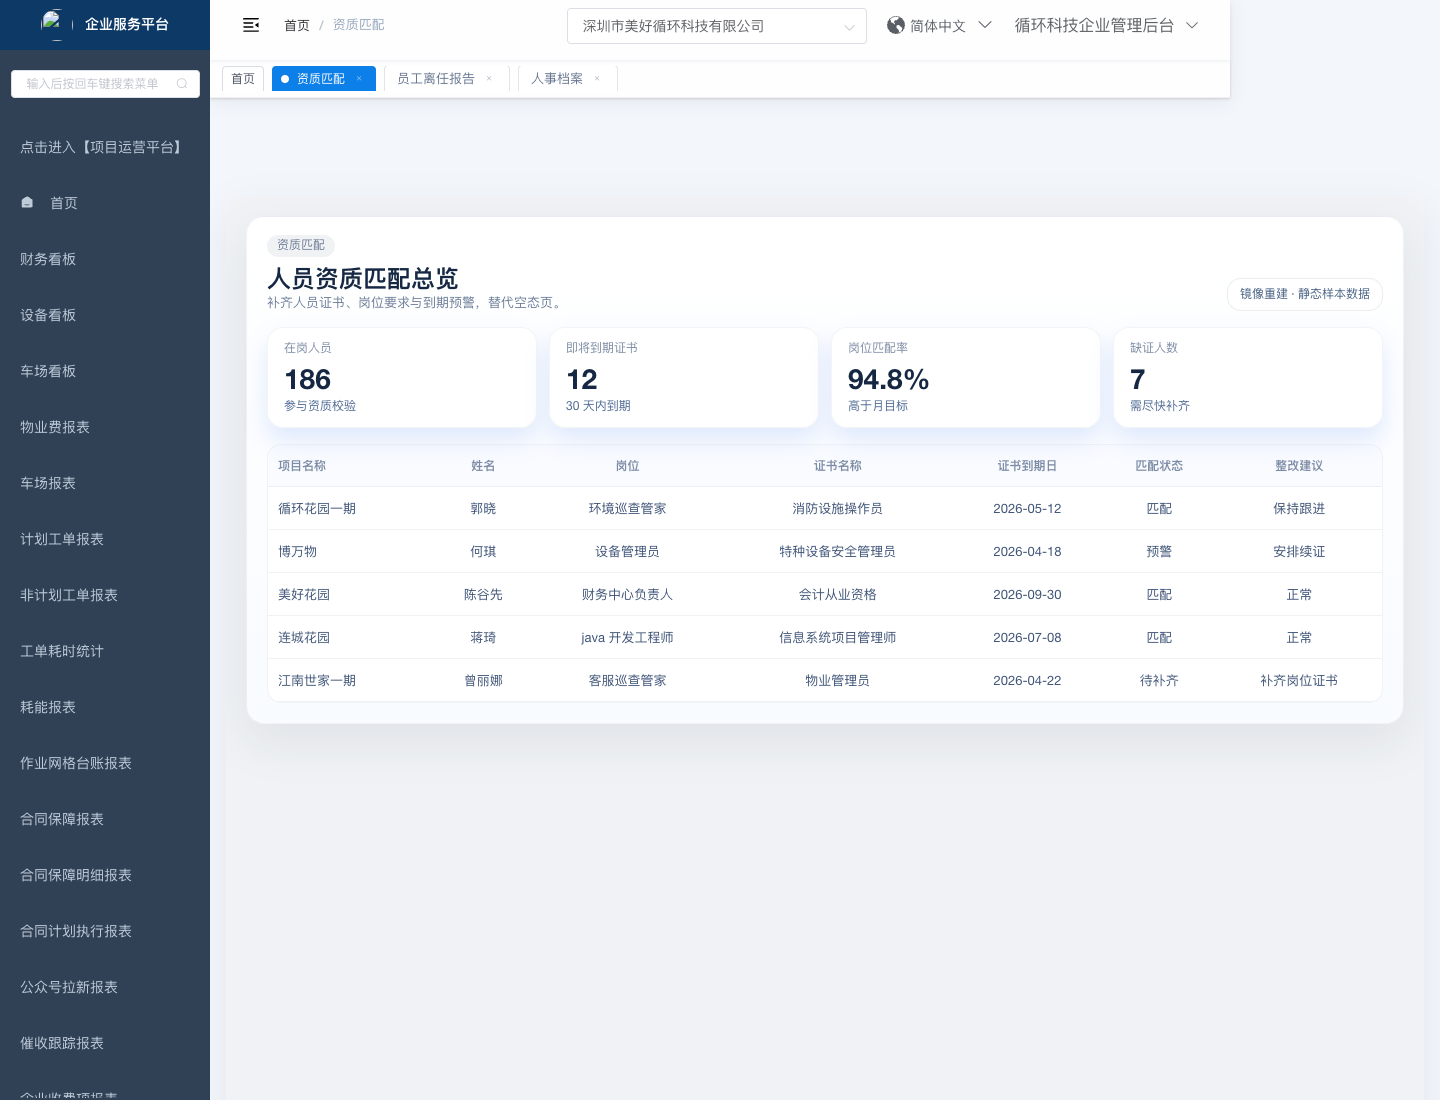Open the company selector dropdown
Image resolution: width=1440 pixels, height=1100 pixels.
pyautogui.click(x=716, y=26)
